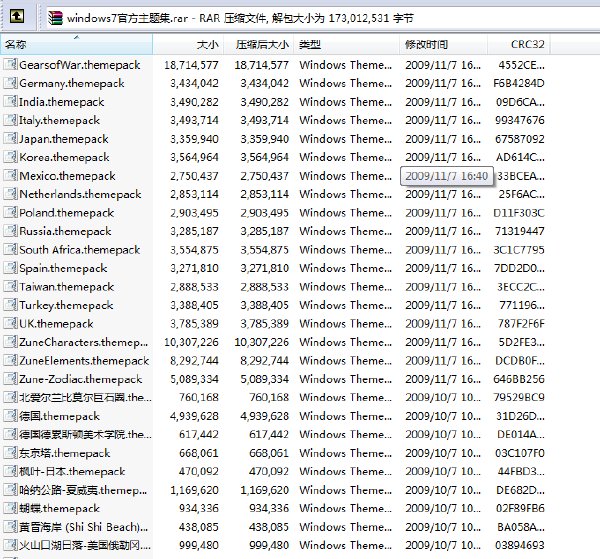The width and height of the screenshot is (600, 559).
Task: Click the ZuneCharacters themepack file icon
Action: pyautogui.click(x=10, y=341)
